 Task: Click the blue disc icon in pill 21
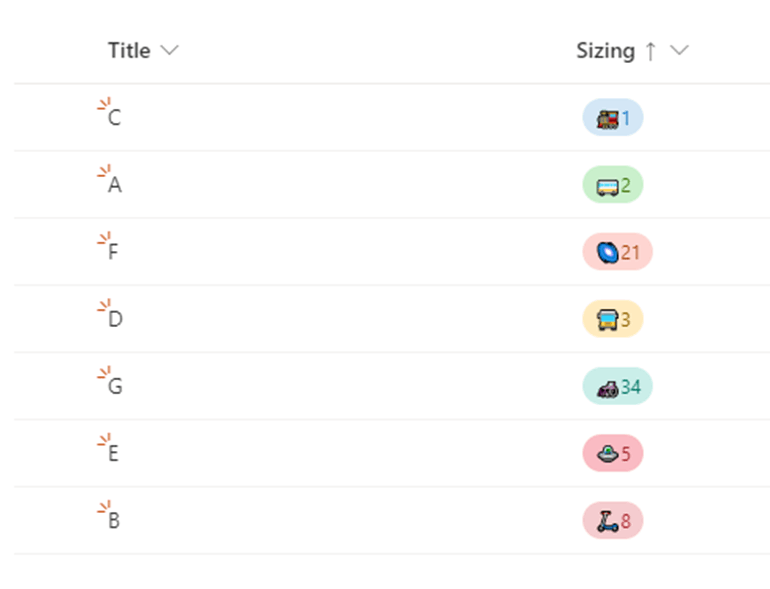(x=607, y=253)
